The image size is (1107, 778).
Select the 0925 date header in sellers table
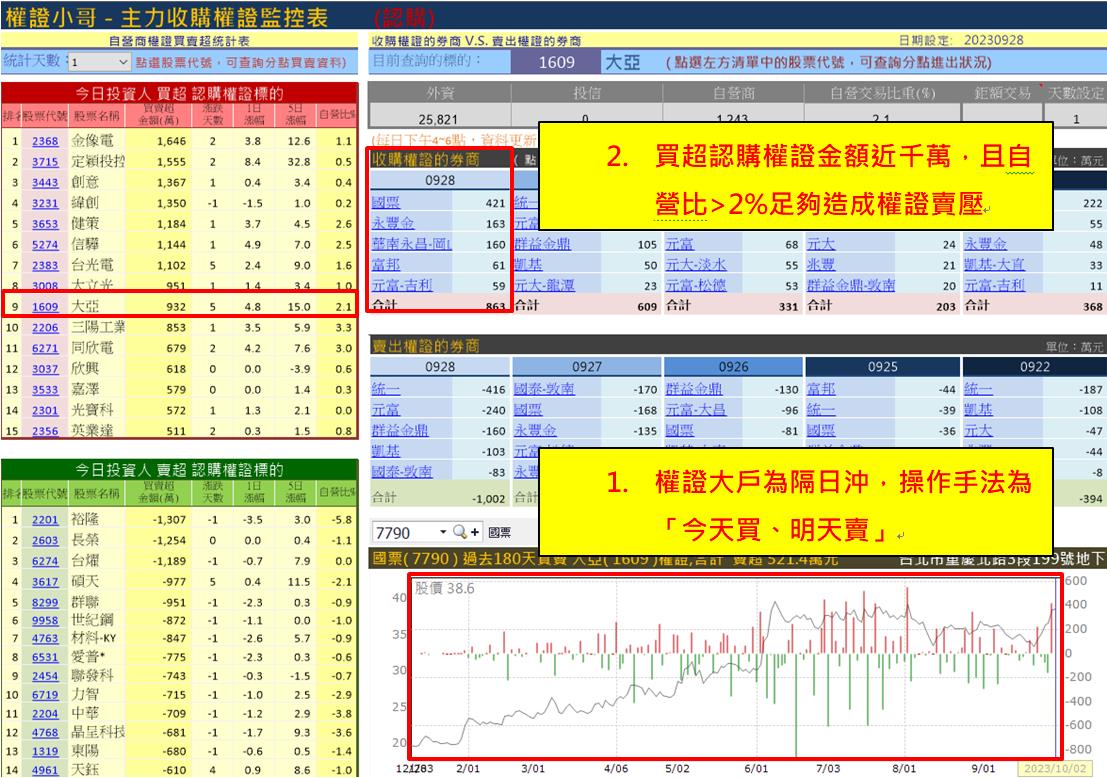click(x=882, y=366)
